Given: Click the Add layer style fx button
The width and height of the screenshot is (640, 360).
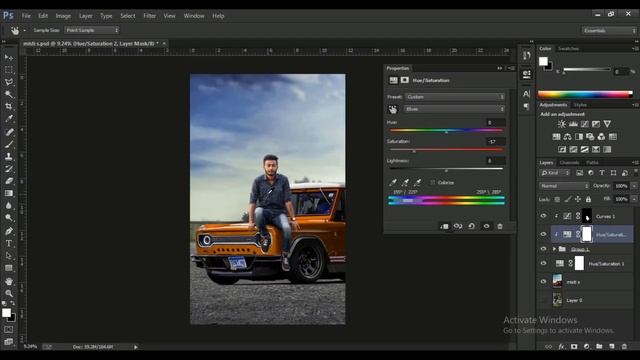Looking at the screenshot, I should tap(562, 347).
